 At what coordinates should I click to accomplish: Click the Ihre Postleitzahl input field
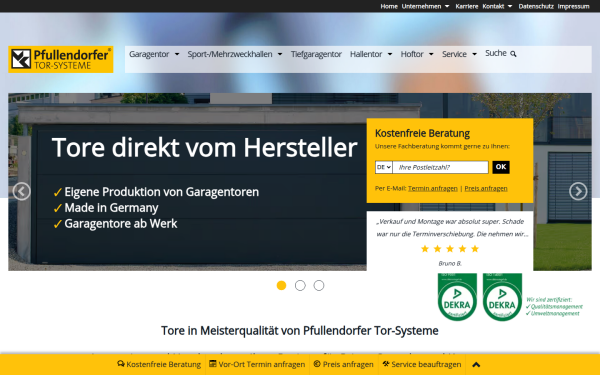440,167
